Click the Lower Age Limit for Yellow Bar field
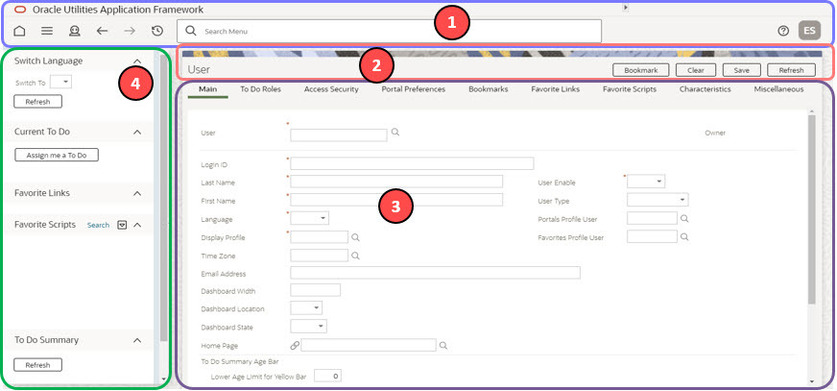 click(x=327, y=376)
